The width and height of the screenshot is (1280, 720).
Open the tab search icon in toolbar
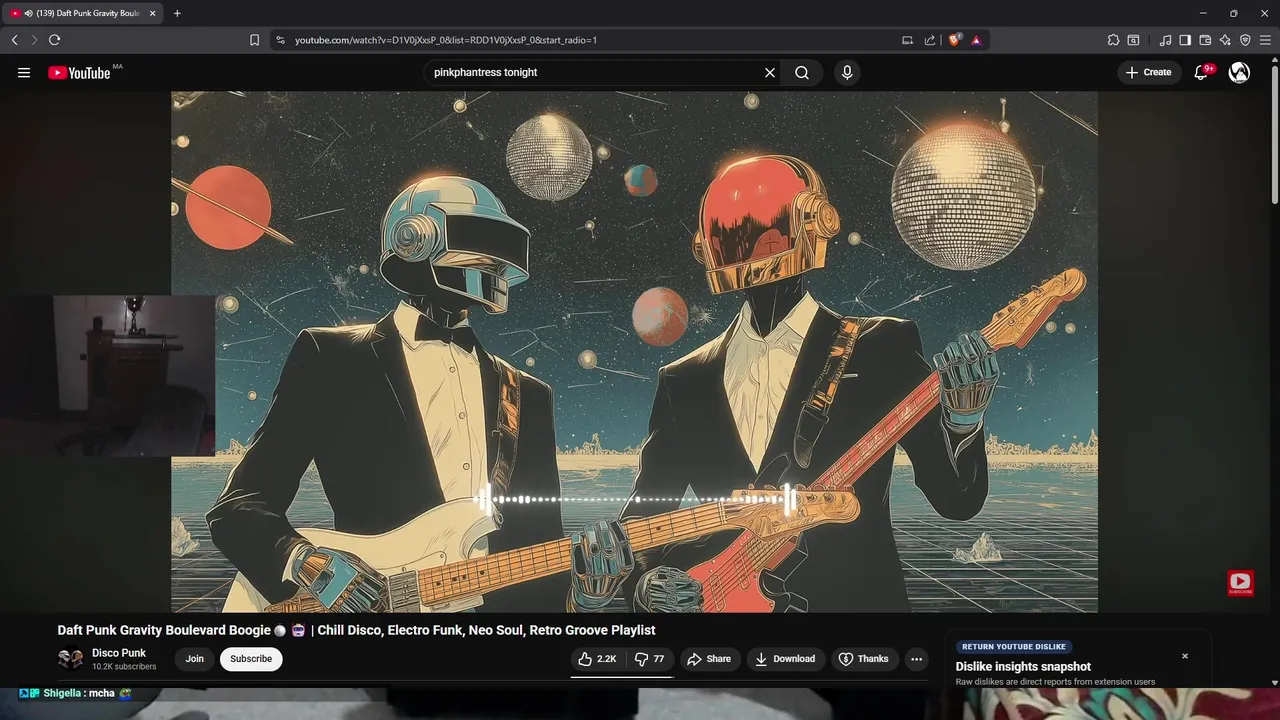(x=1133, y=40)
